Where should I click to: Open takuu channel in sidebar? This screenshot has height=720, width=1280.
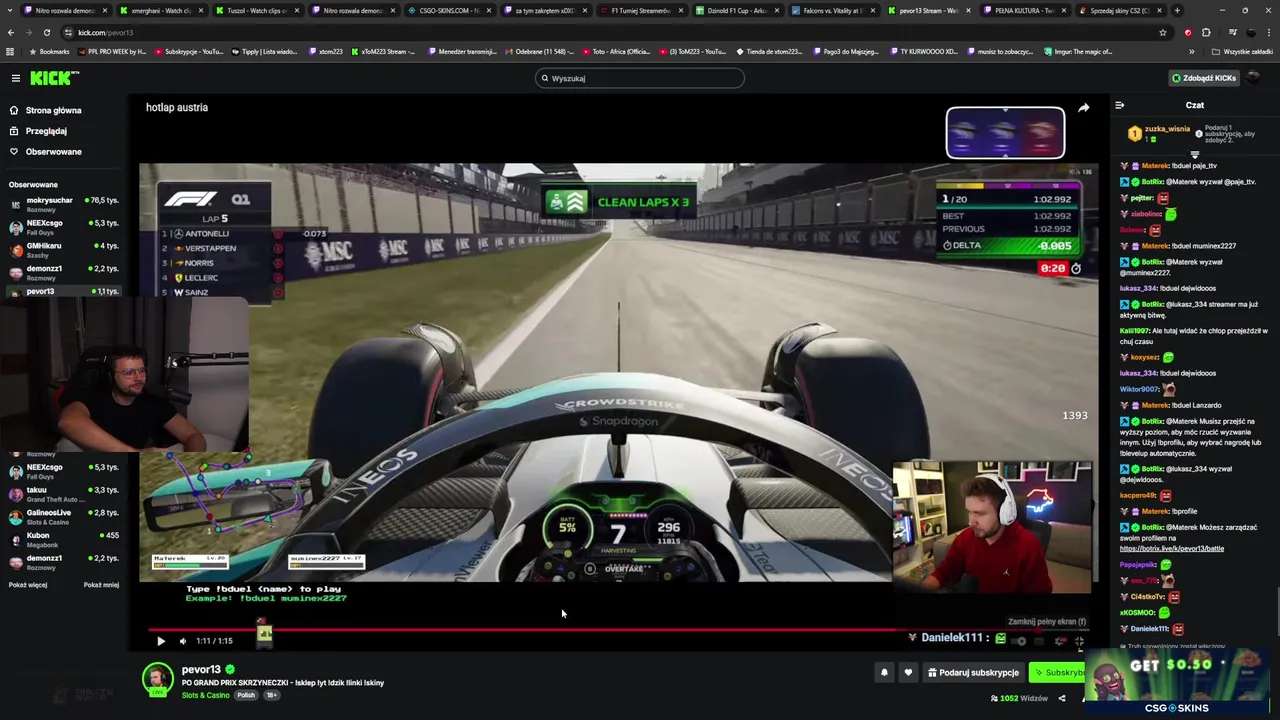(x=64, y=494)
